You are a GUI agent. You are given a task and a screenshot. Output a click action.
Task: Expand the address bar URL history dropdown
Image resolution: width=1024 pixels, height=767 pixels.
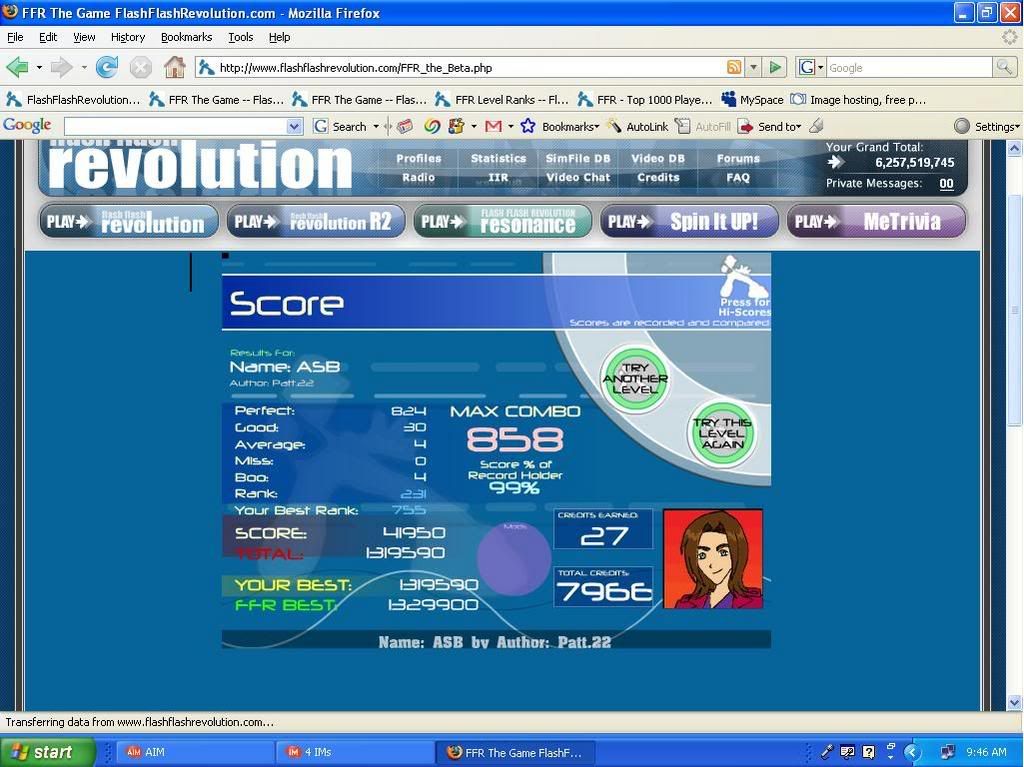(x=754, y=68)
